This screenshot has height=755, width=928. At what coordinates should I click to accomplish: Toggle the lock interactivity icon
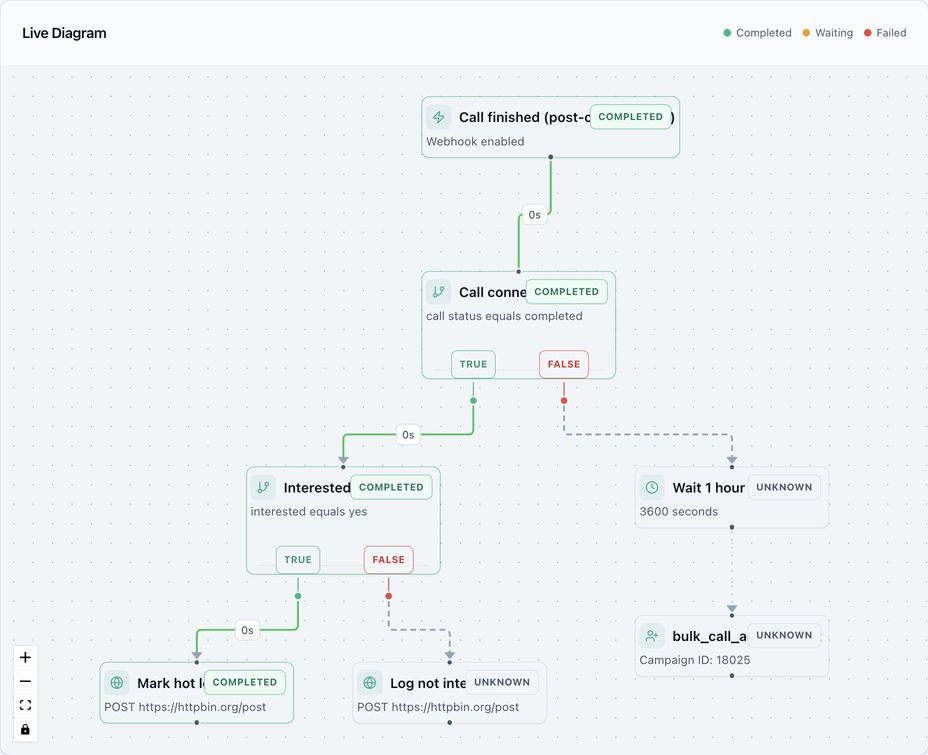click(25, 729)
